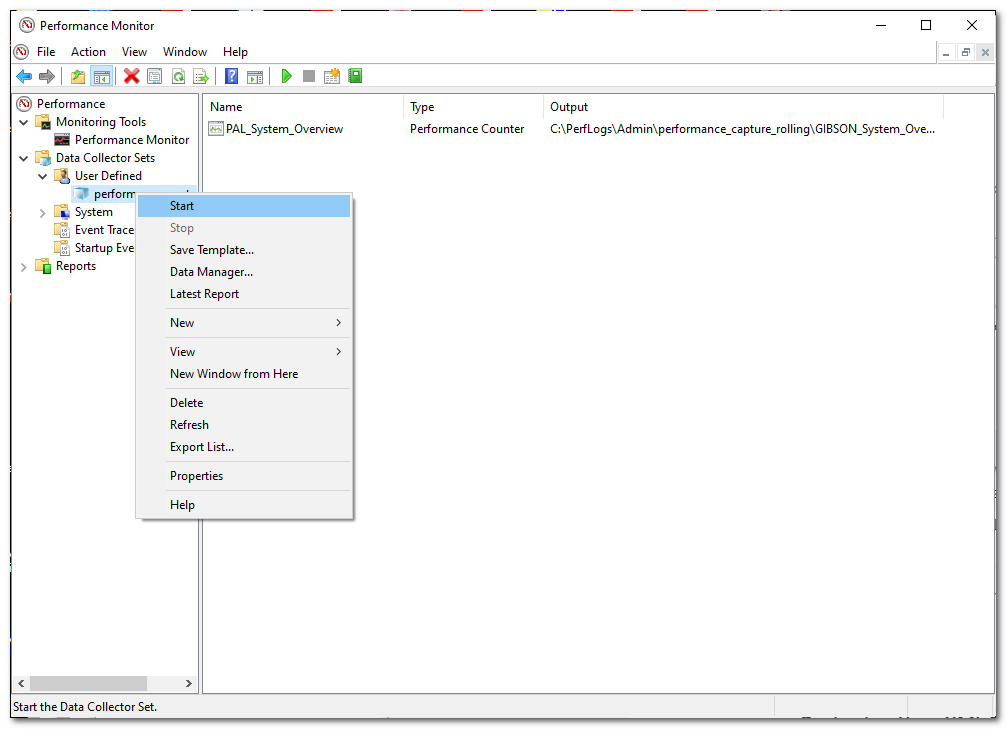Expand the Reports tree node
The image size is (1007, 729).
coord(24,267)
